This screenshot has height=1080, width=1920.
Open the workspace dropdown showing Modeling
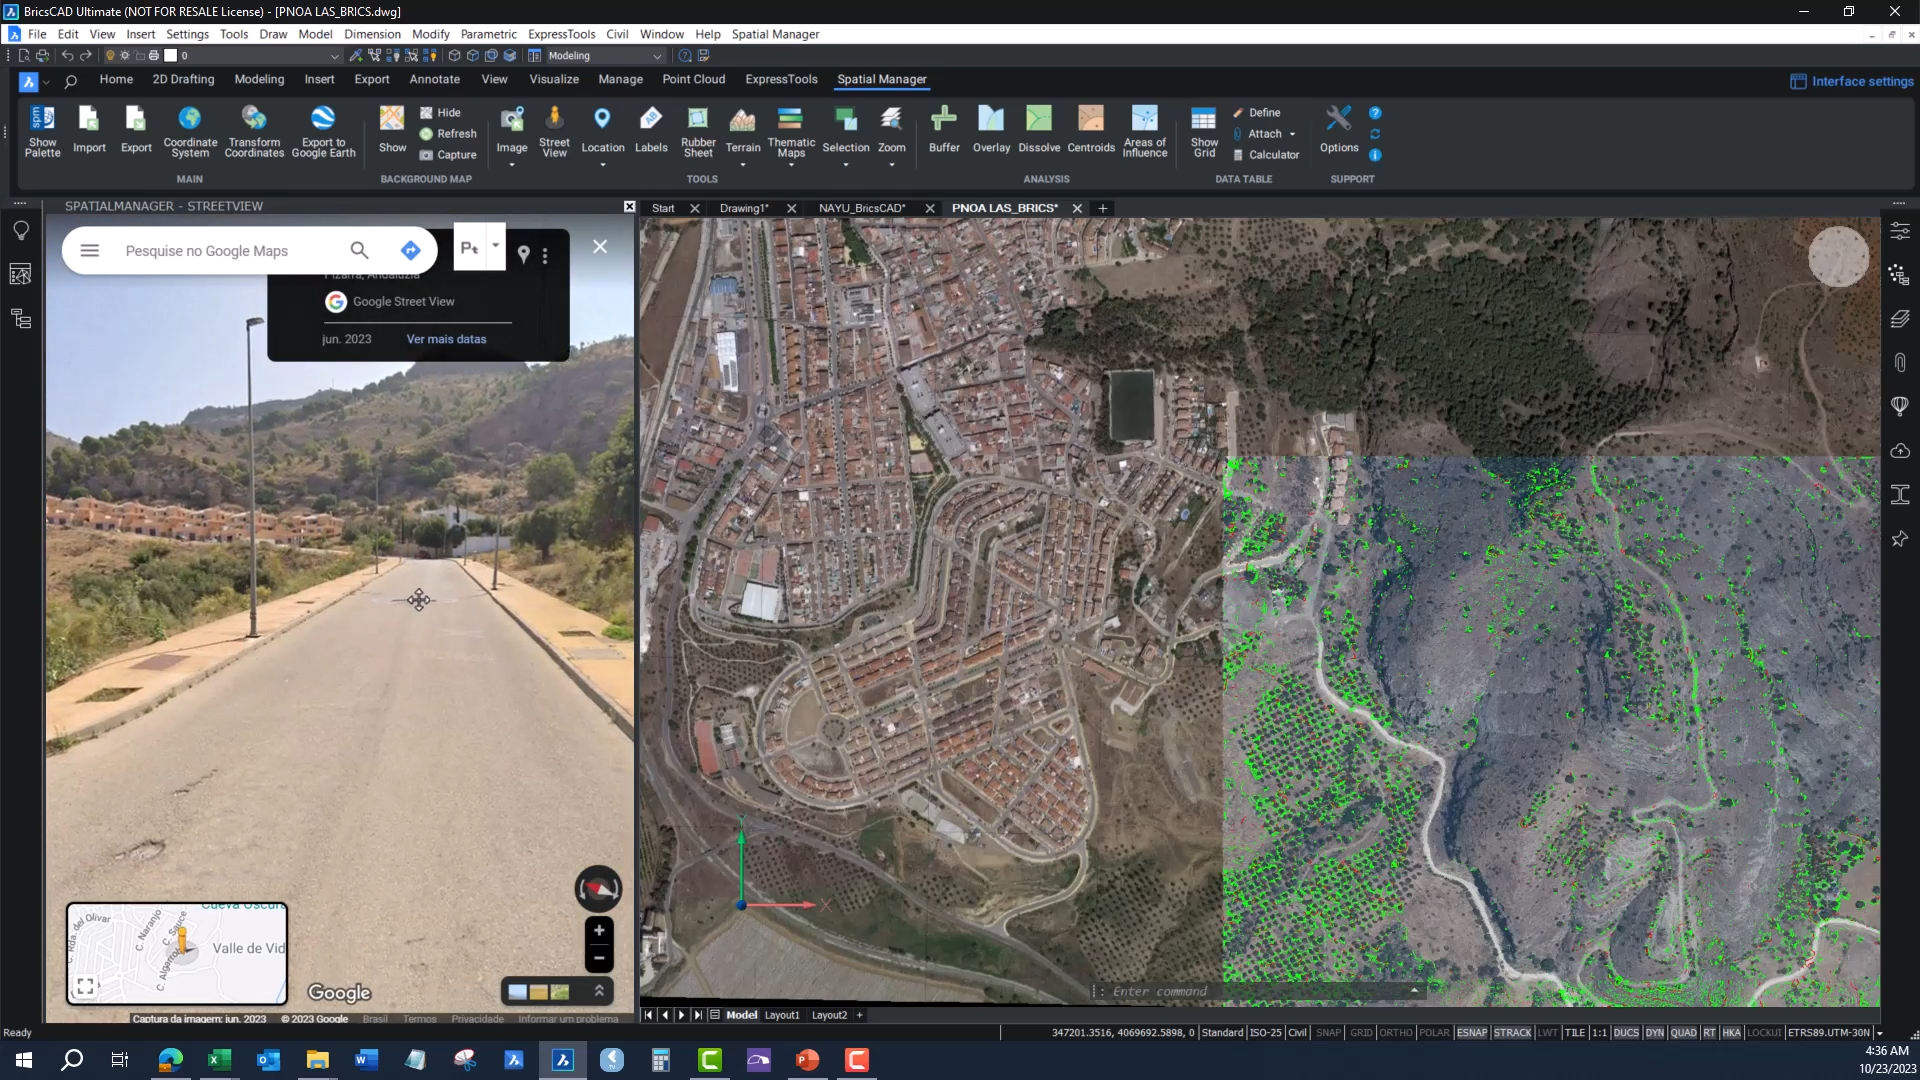656,57
